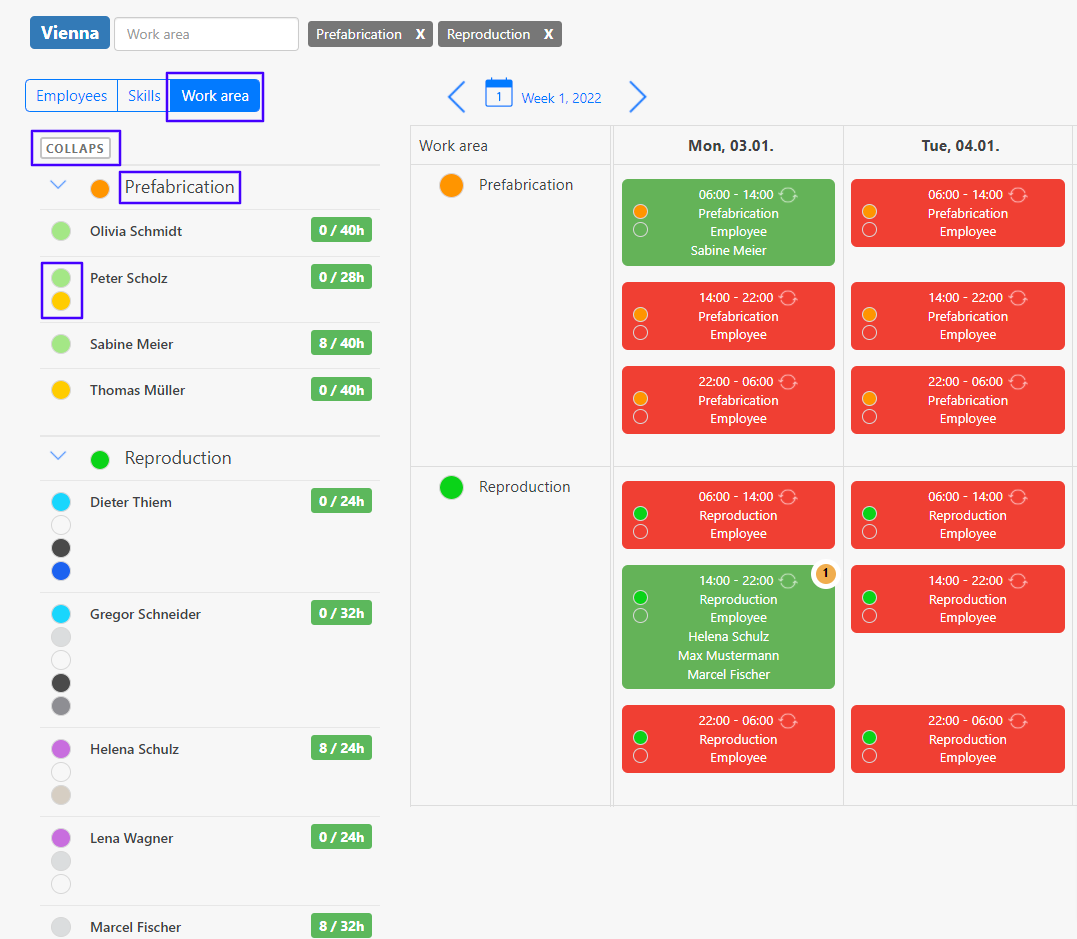Collapse the Prefabrication group chevron
1077x939 pixels.
(58, 185)
